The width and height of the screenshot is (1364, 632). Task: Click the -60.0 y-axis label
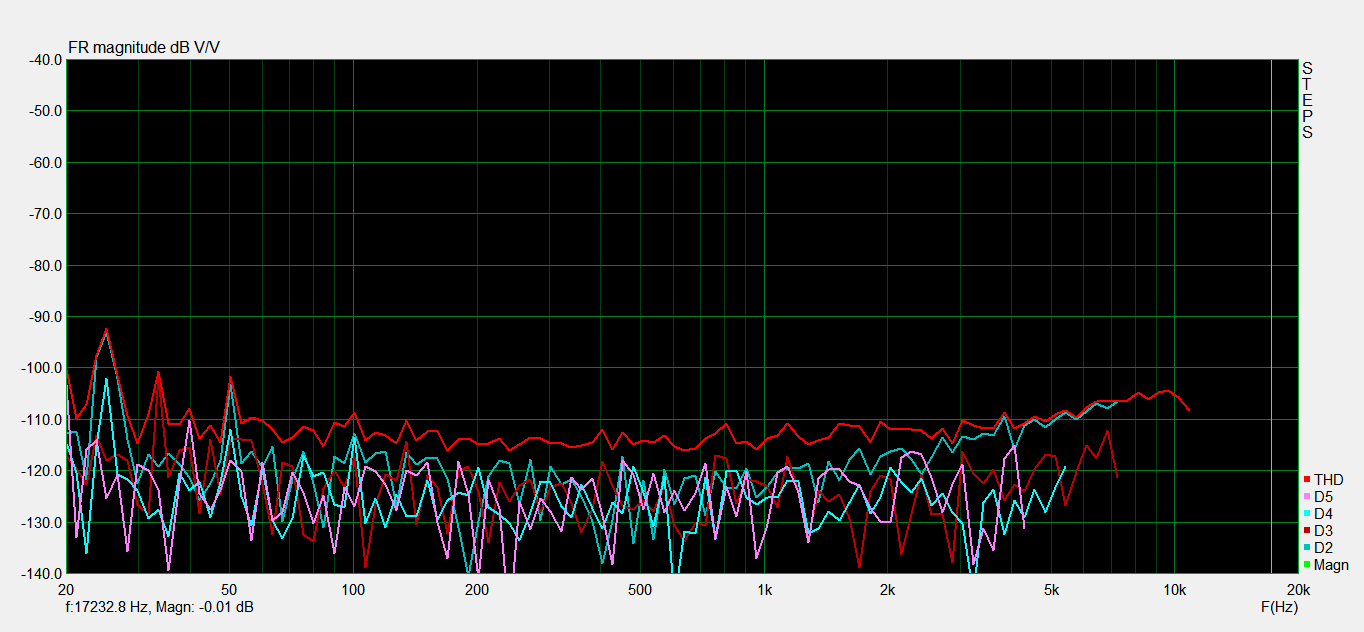click(44, 162)
